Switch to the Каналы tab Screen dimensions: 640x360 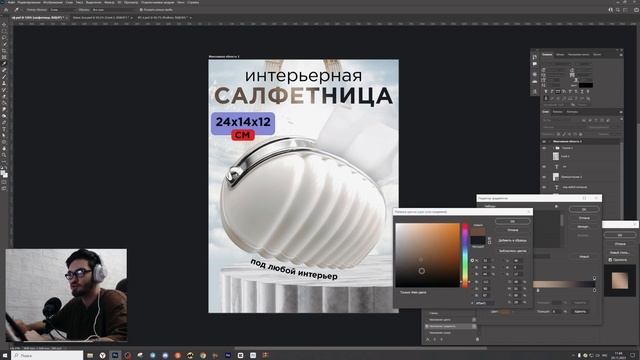click(x=557, y=112)
